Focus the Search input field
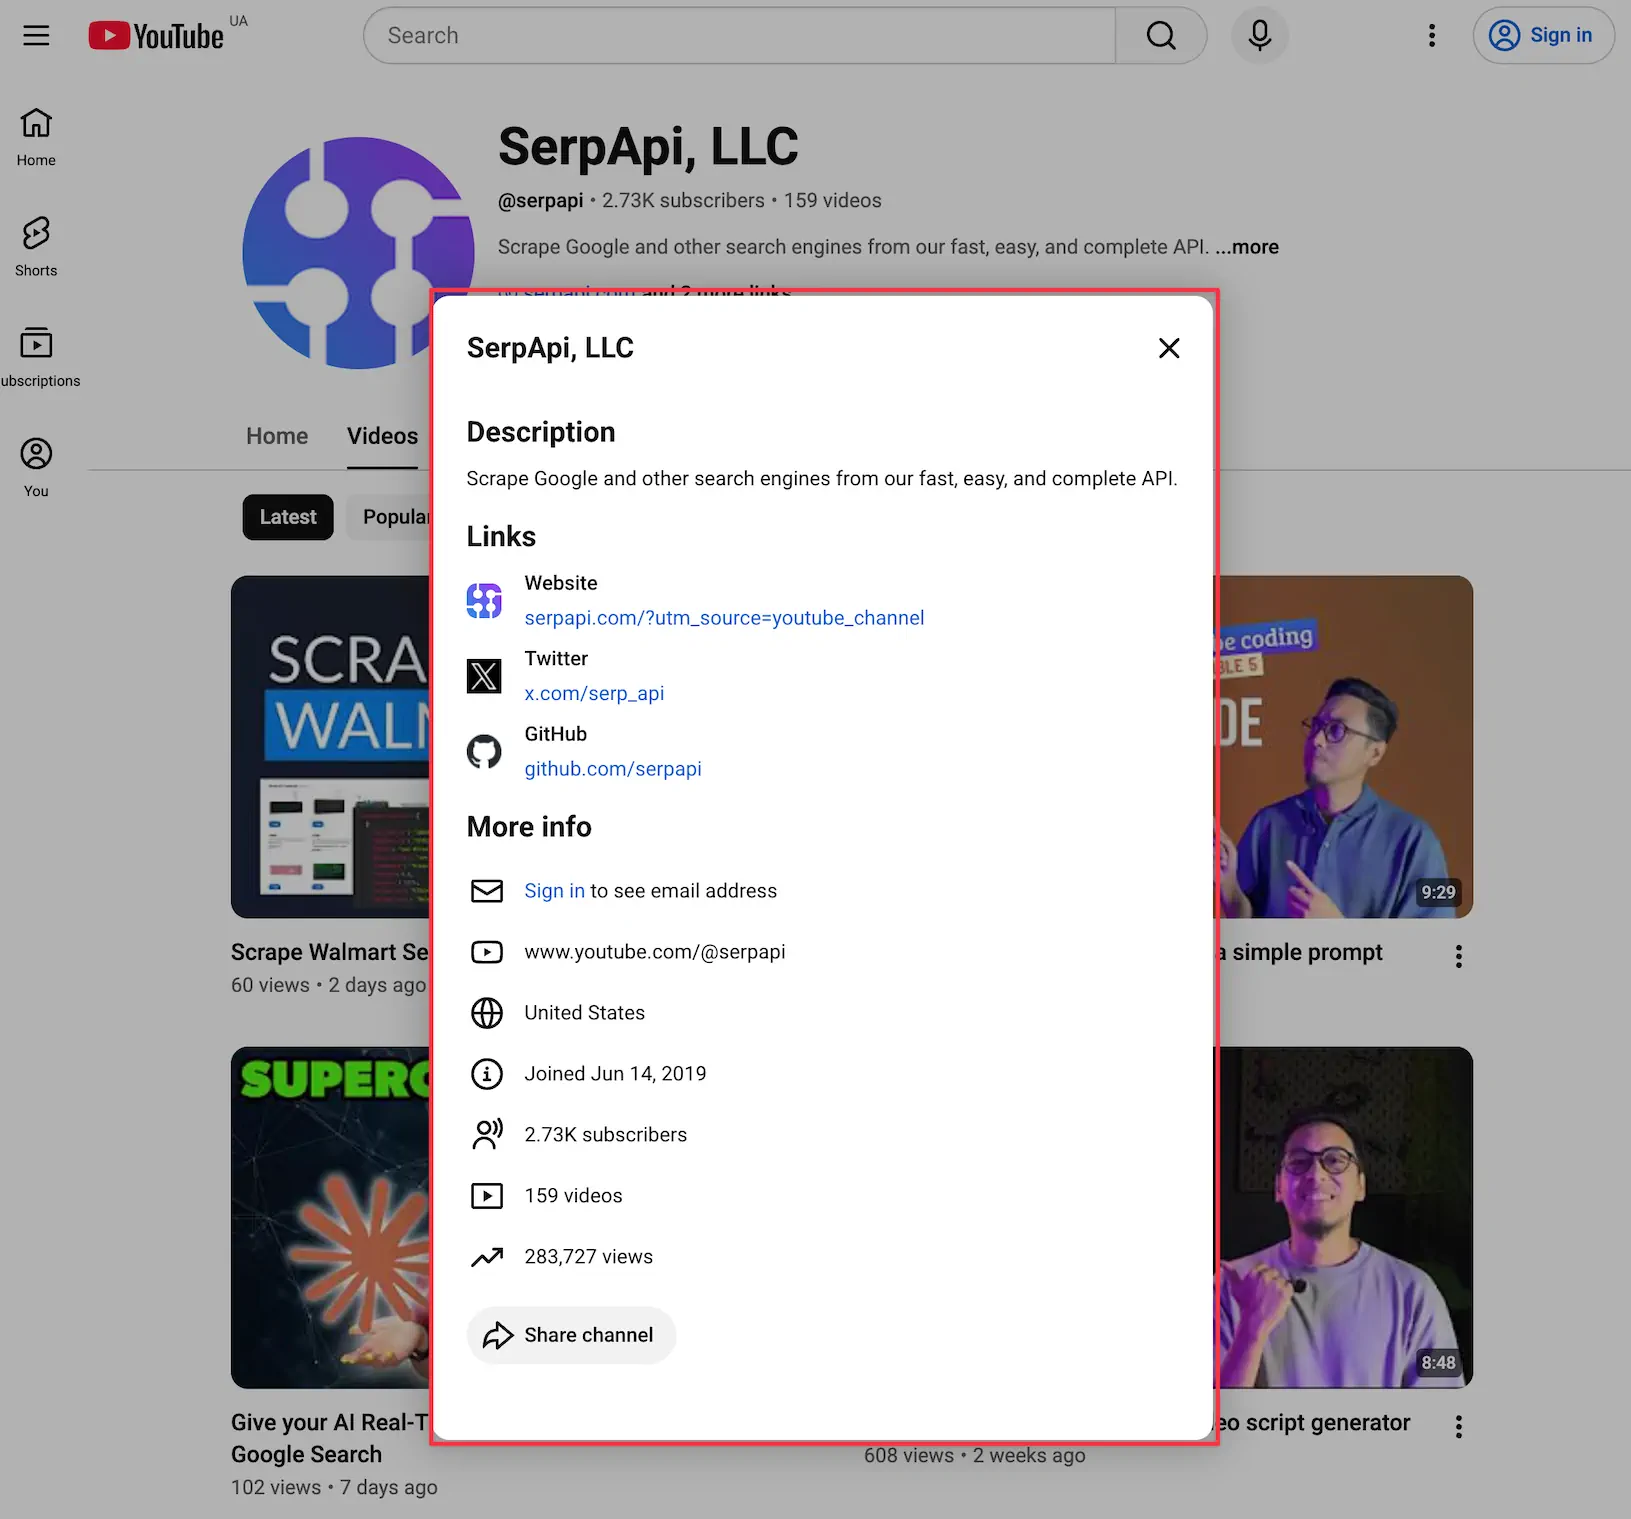Screen dimensions: 1631x1519 point(740,36)
